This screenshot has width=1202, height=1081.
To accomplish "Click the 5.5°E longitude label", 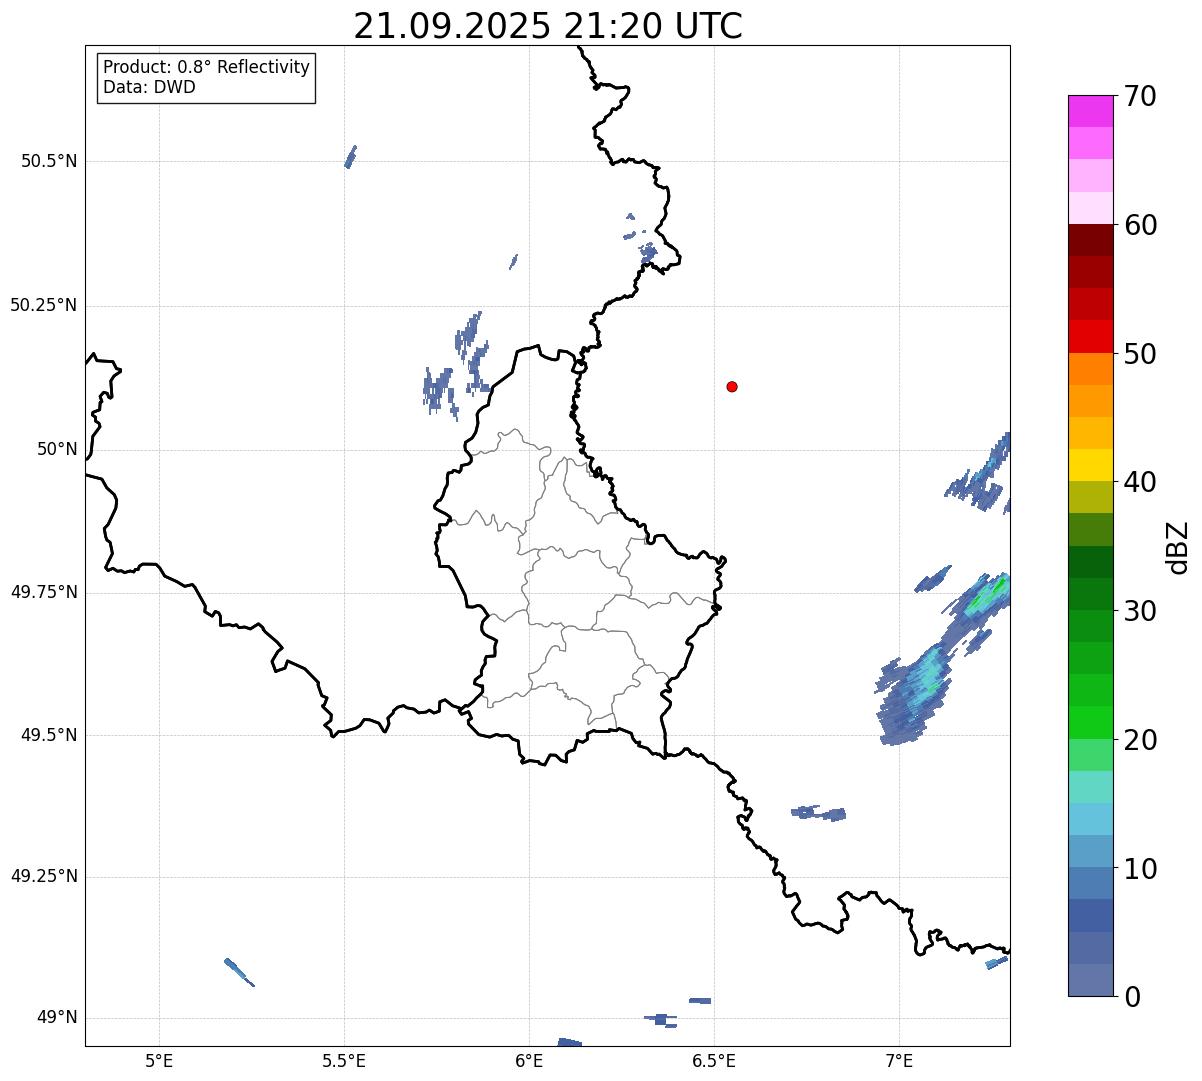I will point(345,1061).
